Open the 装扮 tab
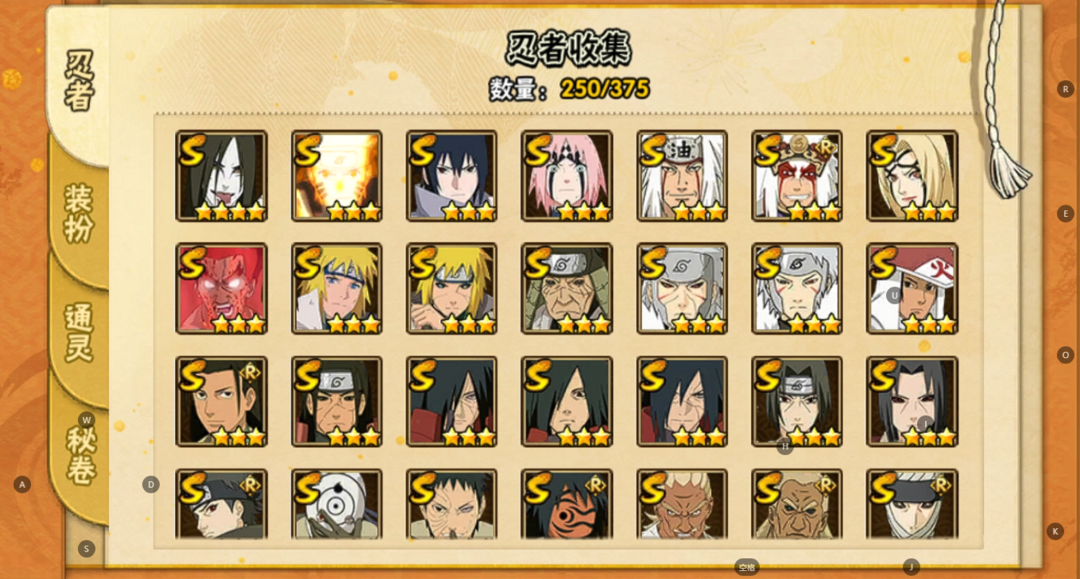 [x=79, y=213]
